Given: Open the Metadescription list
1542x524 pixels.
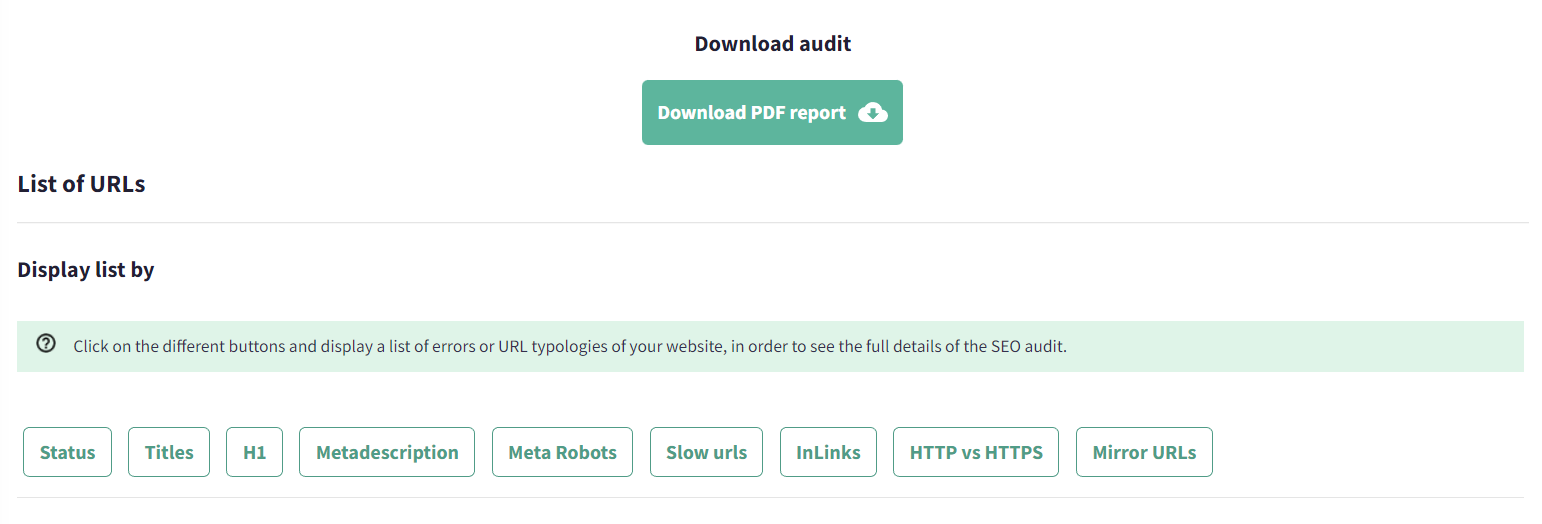Looking at the screenshot, I should 387,452.
